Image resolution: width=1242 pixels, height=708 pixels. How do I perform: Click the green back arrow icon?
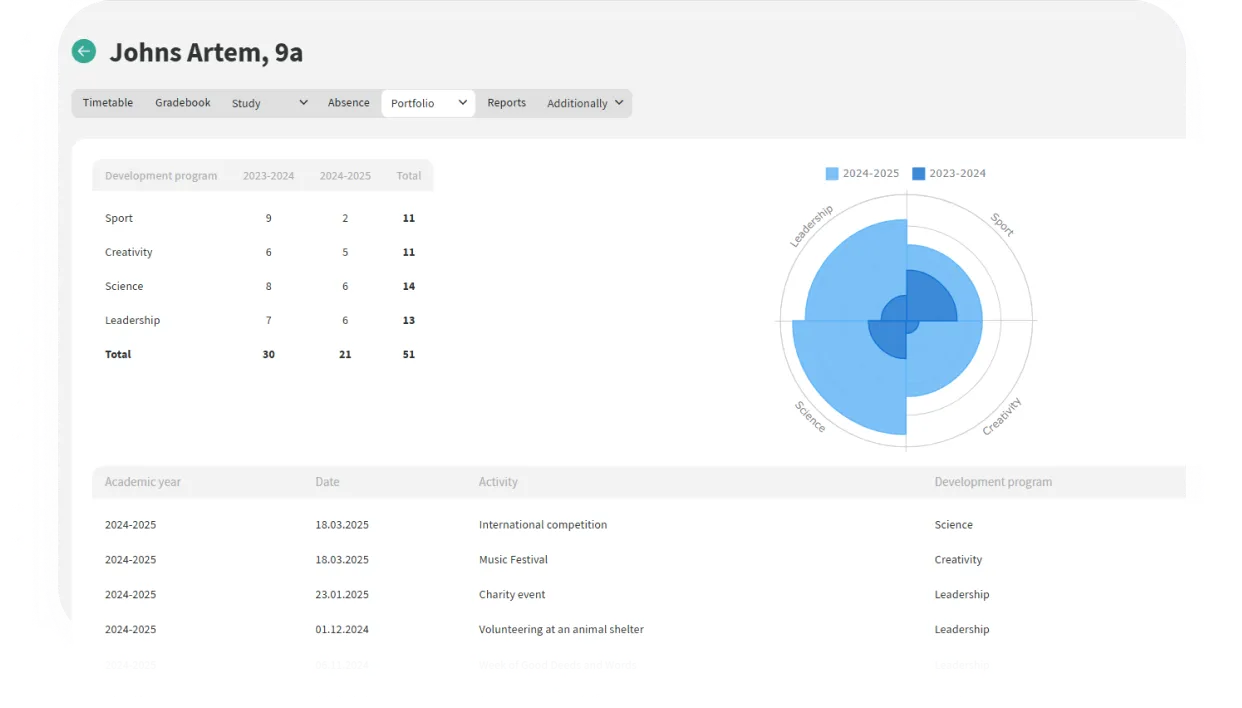click(84, 51)
